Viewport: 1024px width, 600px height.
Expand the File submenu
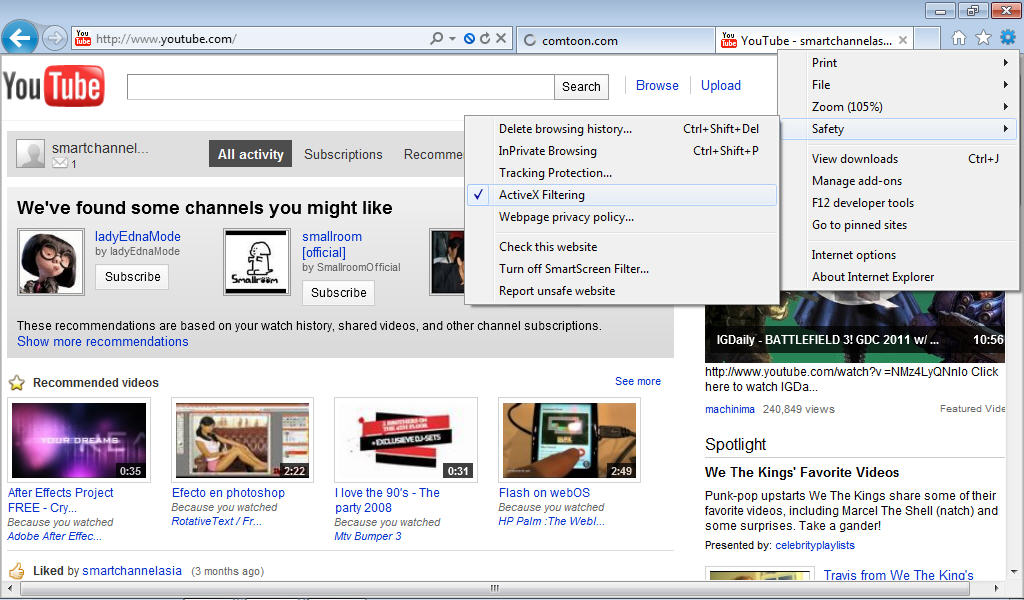[x=899, y=85]
